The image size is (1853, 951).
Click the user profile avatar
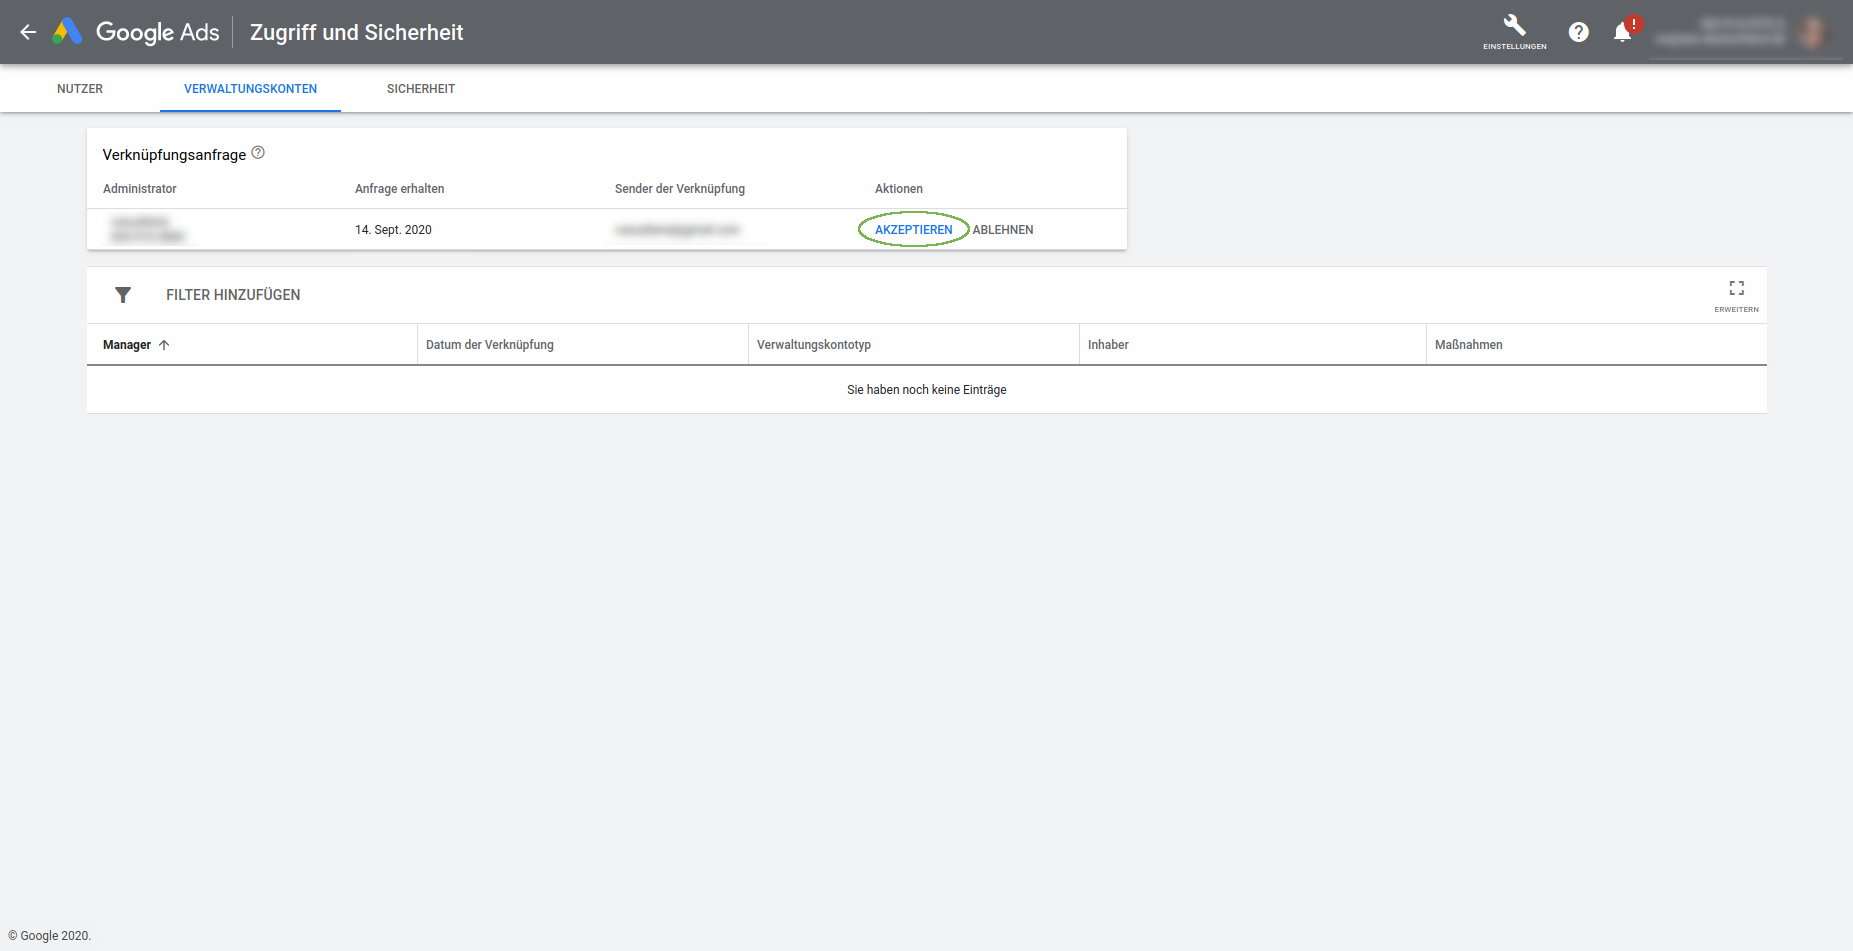click(1811, 32)
